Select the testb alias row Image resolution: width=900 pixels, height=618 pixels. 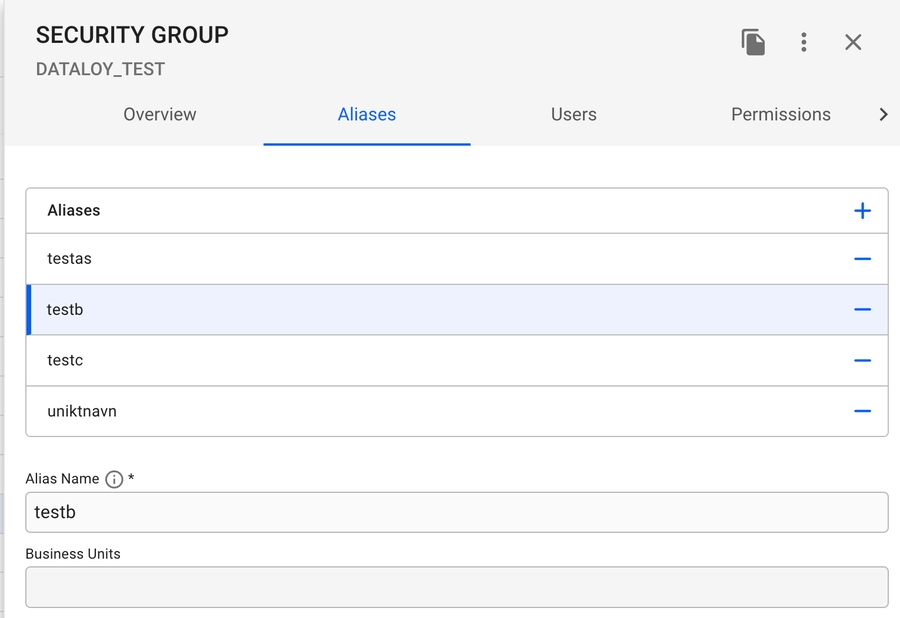400,310
